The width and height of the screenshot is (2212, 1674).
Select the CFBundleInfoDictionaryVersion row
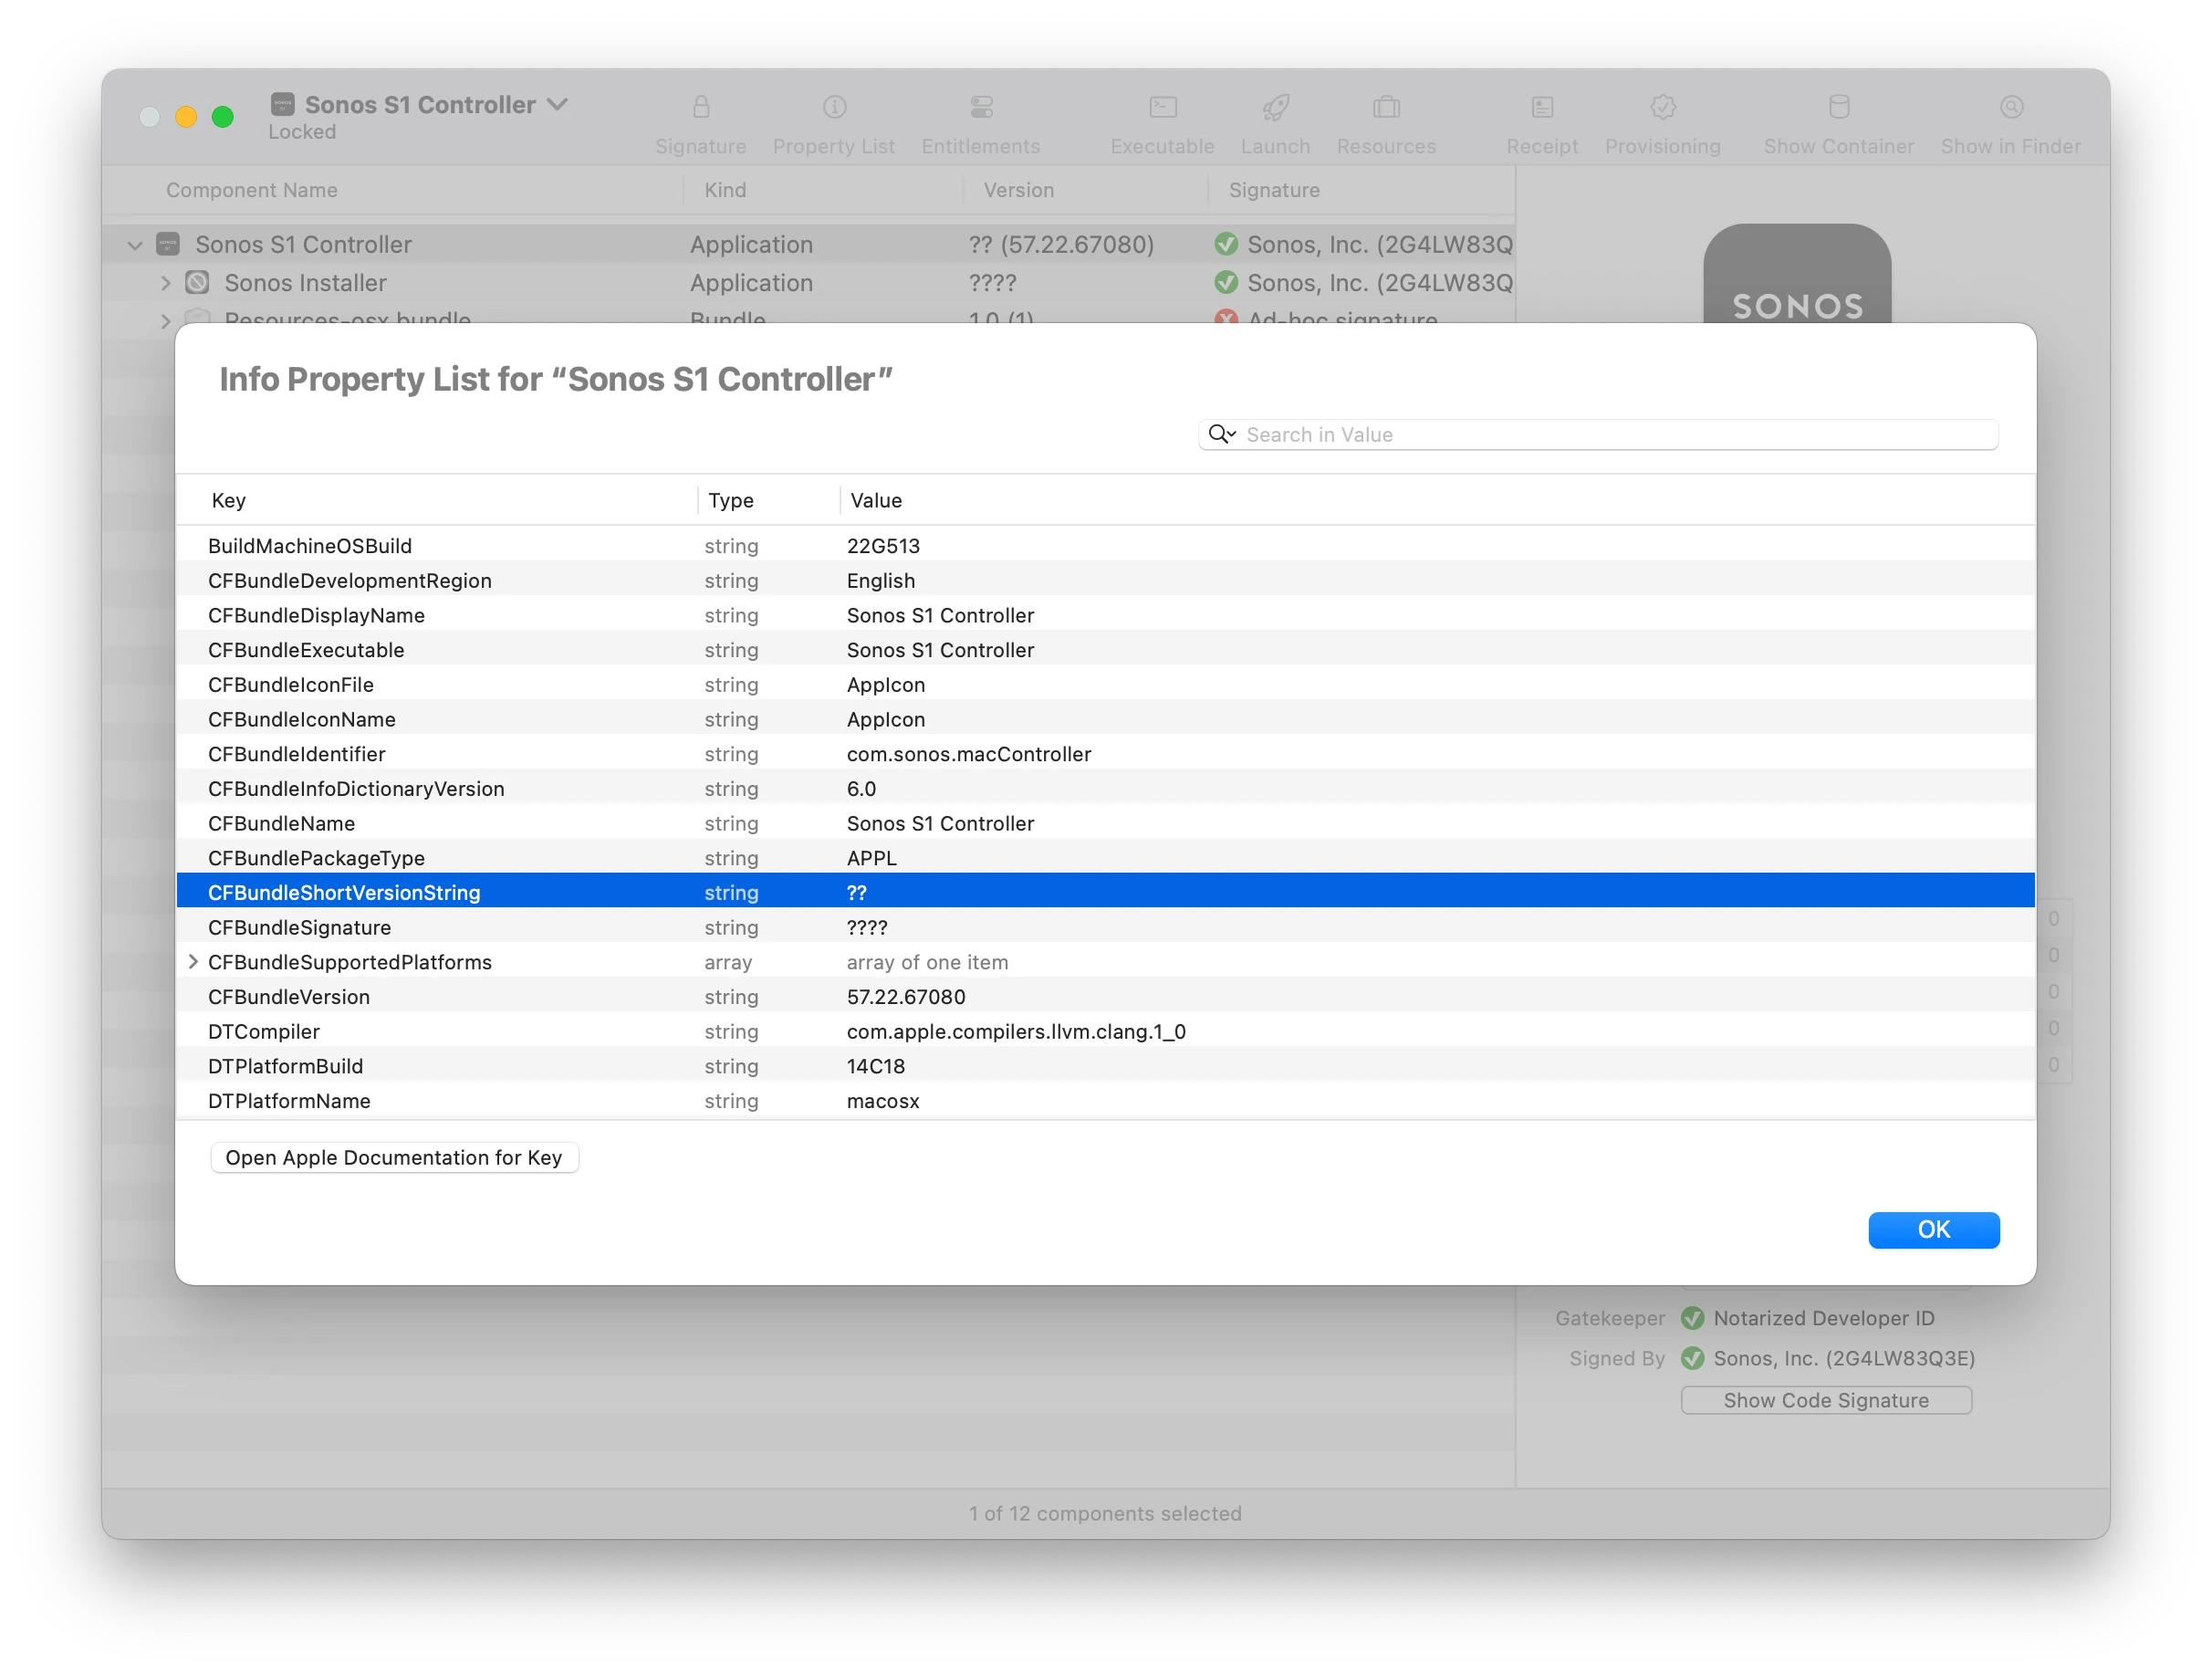1105,789
